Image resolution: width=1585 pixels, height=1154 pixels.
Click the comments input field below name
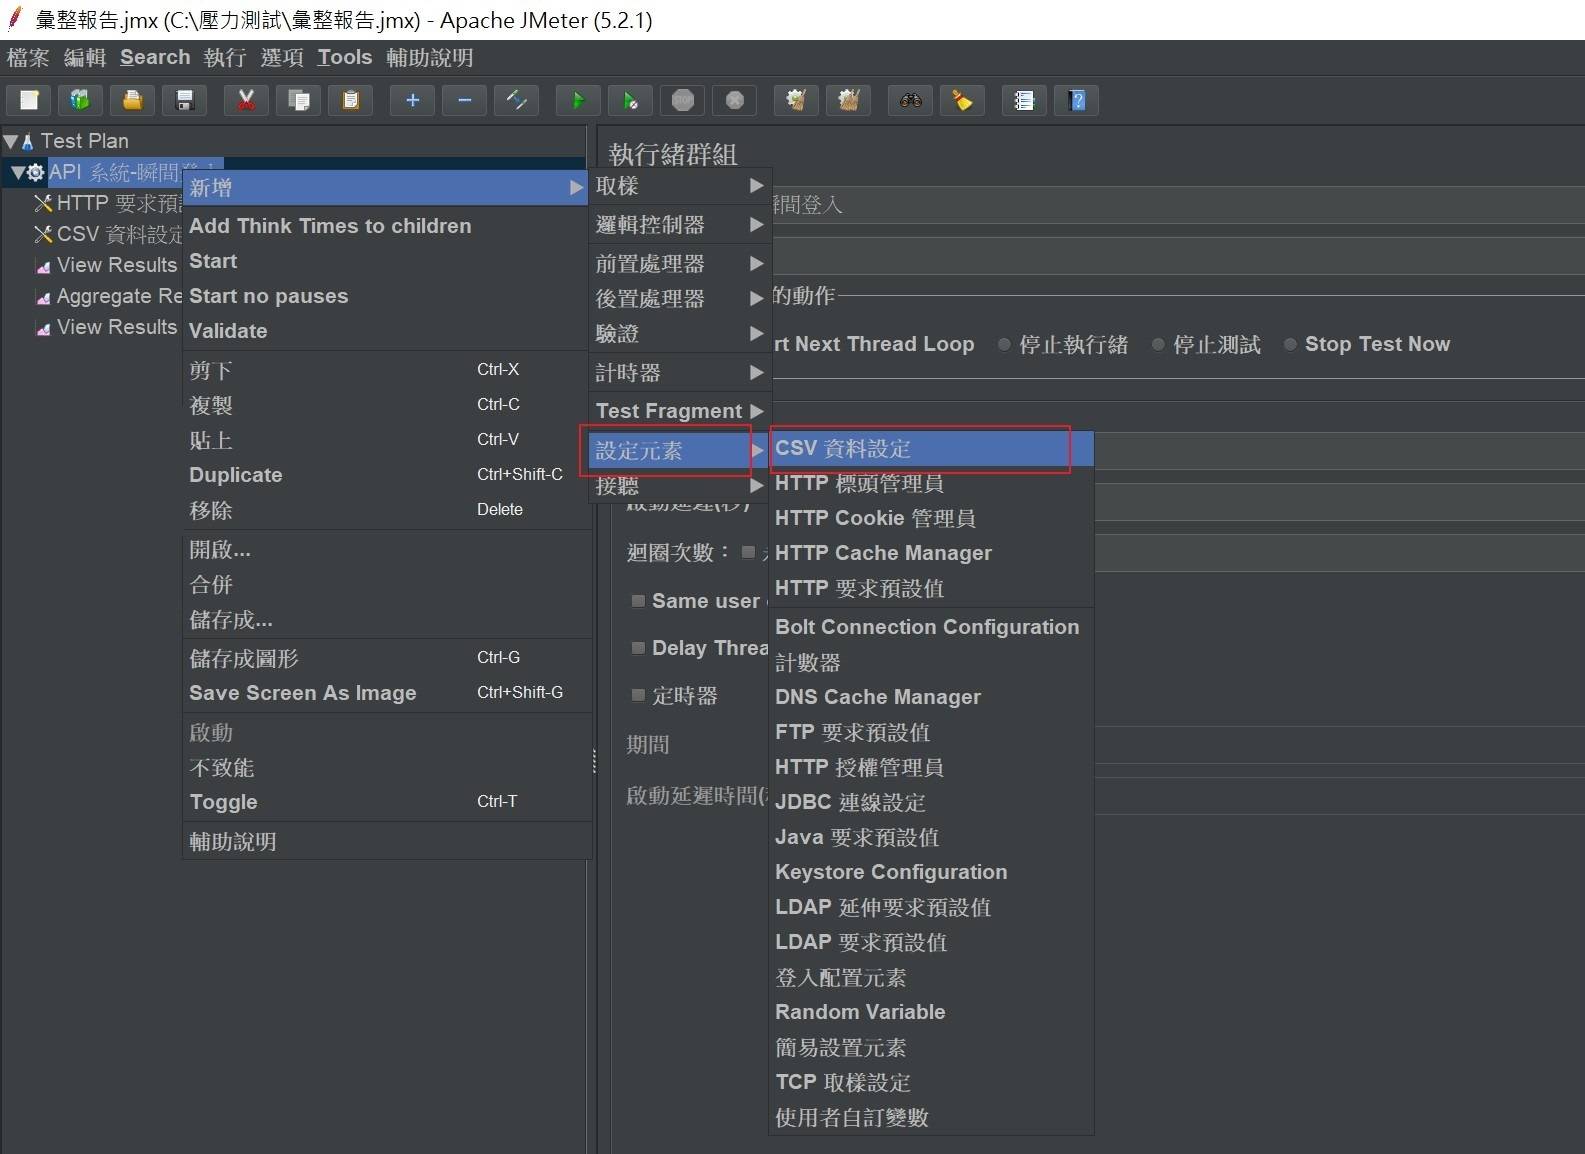click(x=1177, y=256)
